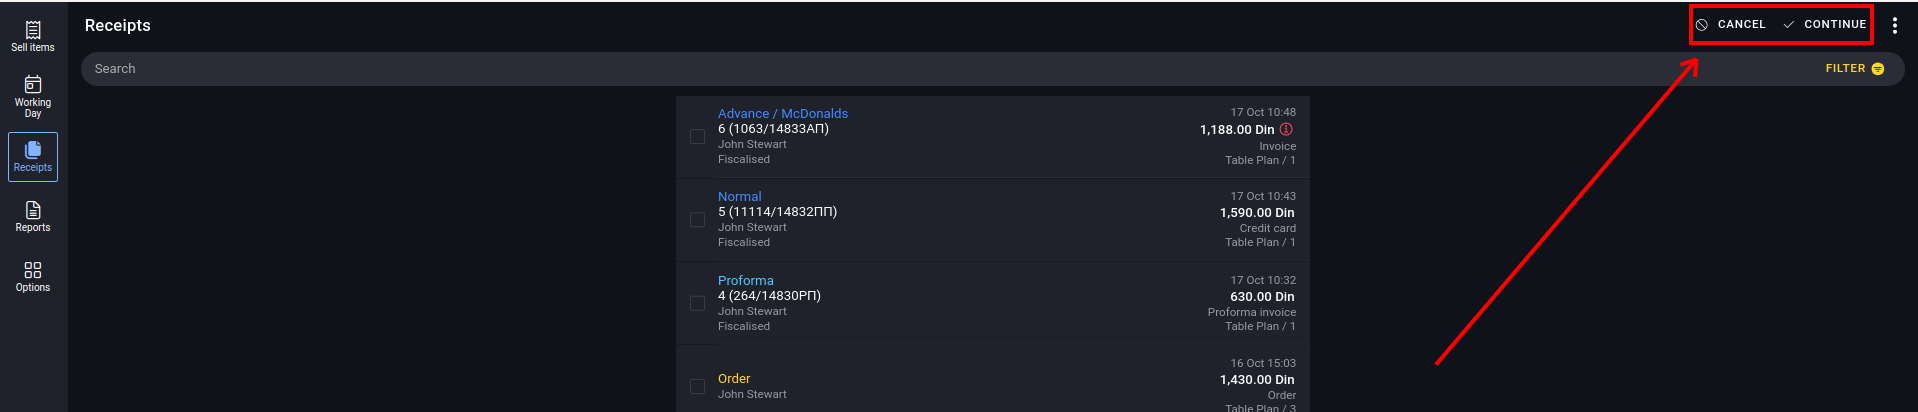Screen dimensions: 1918x412
Task: Open the Proforma receipt title link
Action: pyautogui.click(x=746, y=281)
